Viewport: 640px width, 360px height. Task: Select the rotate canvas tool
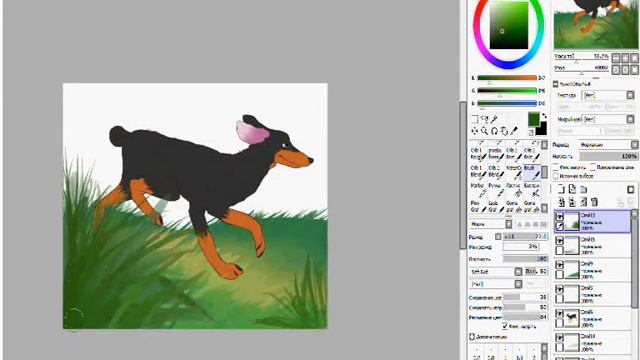(x=494, y=131)
